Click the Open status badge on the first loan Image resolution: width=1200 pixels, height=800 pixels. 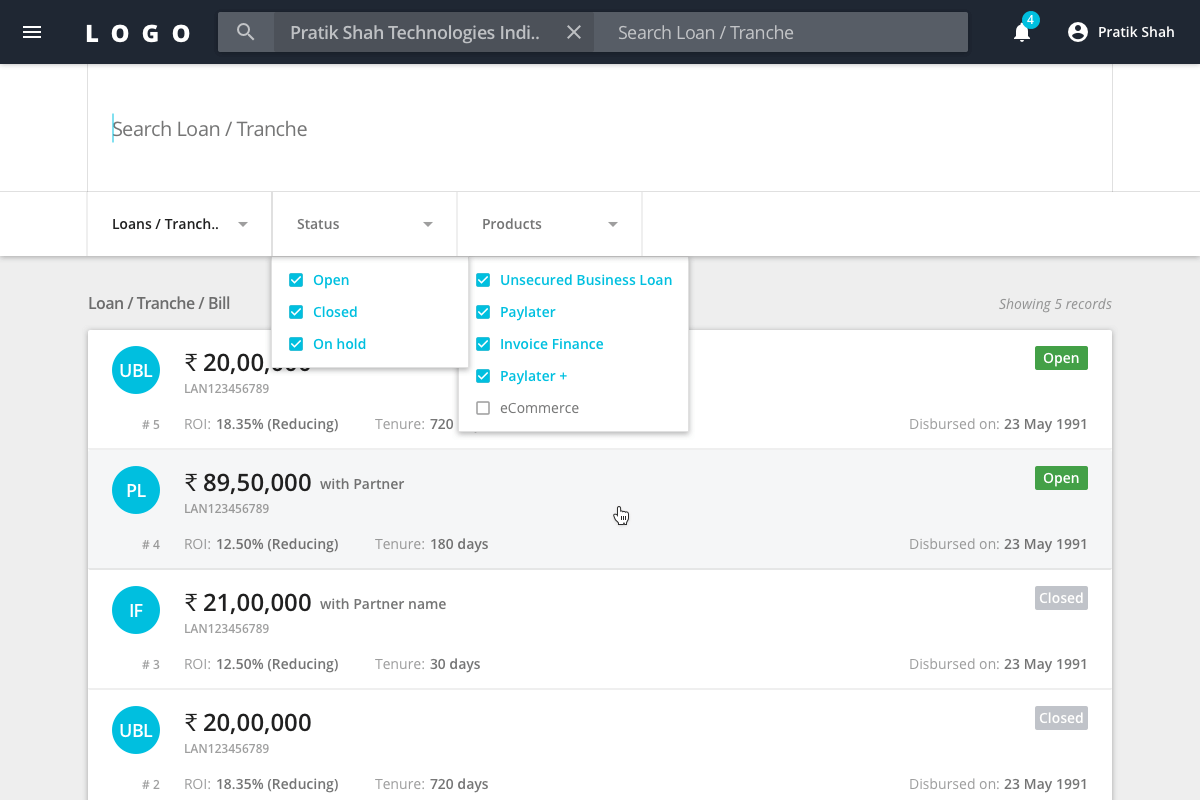coord(1060,357)
